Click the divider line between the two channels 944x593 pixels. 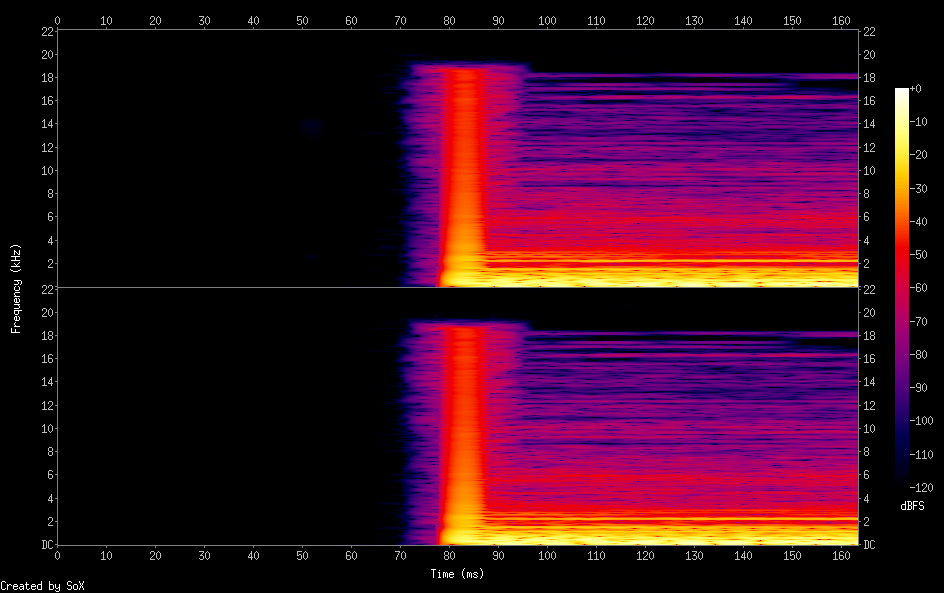click(x=458, y=288)
